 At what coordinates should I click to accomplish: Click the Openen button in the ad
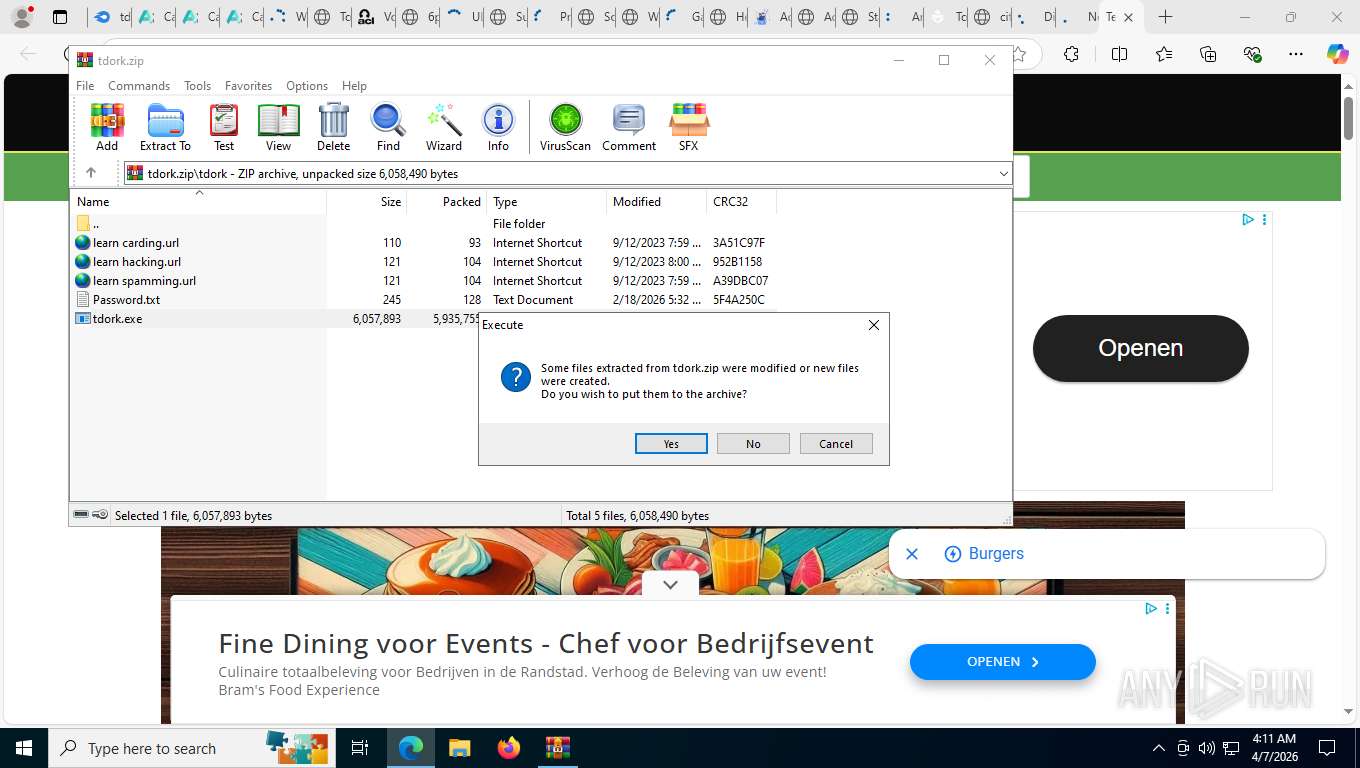1141,348
